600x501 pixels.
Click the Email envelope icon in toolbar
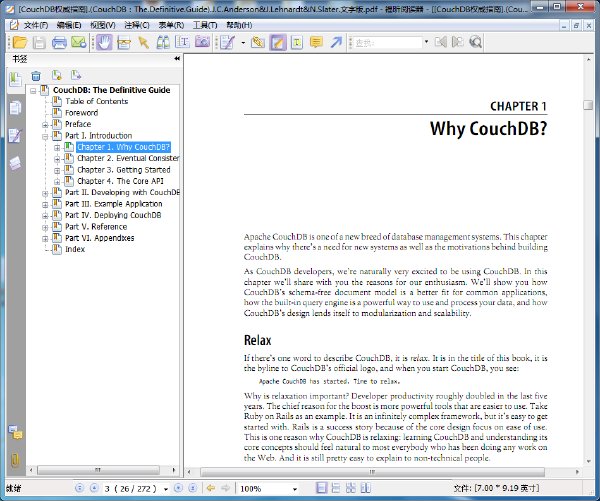click(x=79, y=42)
